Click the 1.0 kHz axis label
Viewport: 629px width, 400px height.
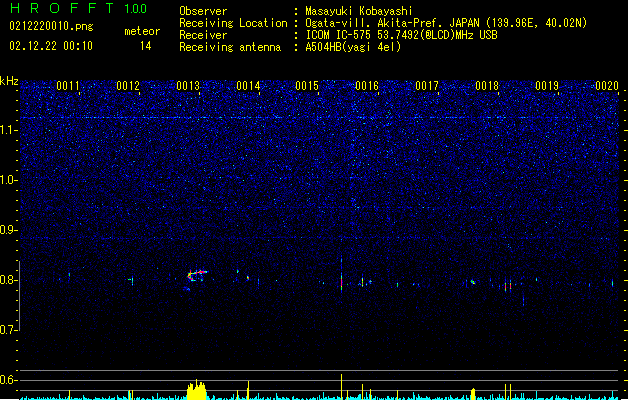click(x=9, y=180)
